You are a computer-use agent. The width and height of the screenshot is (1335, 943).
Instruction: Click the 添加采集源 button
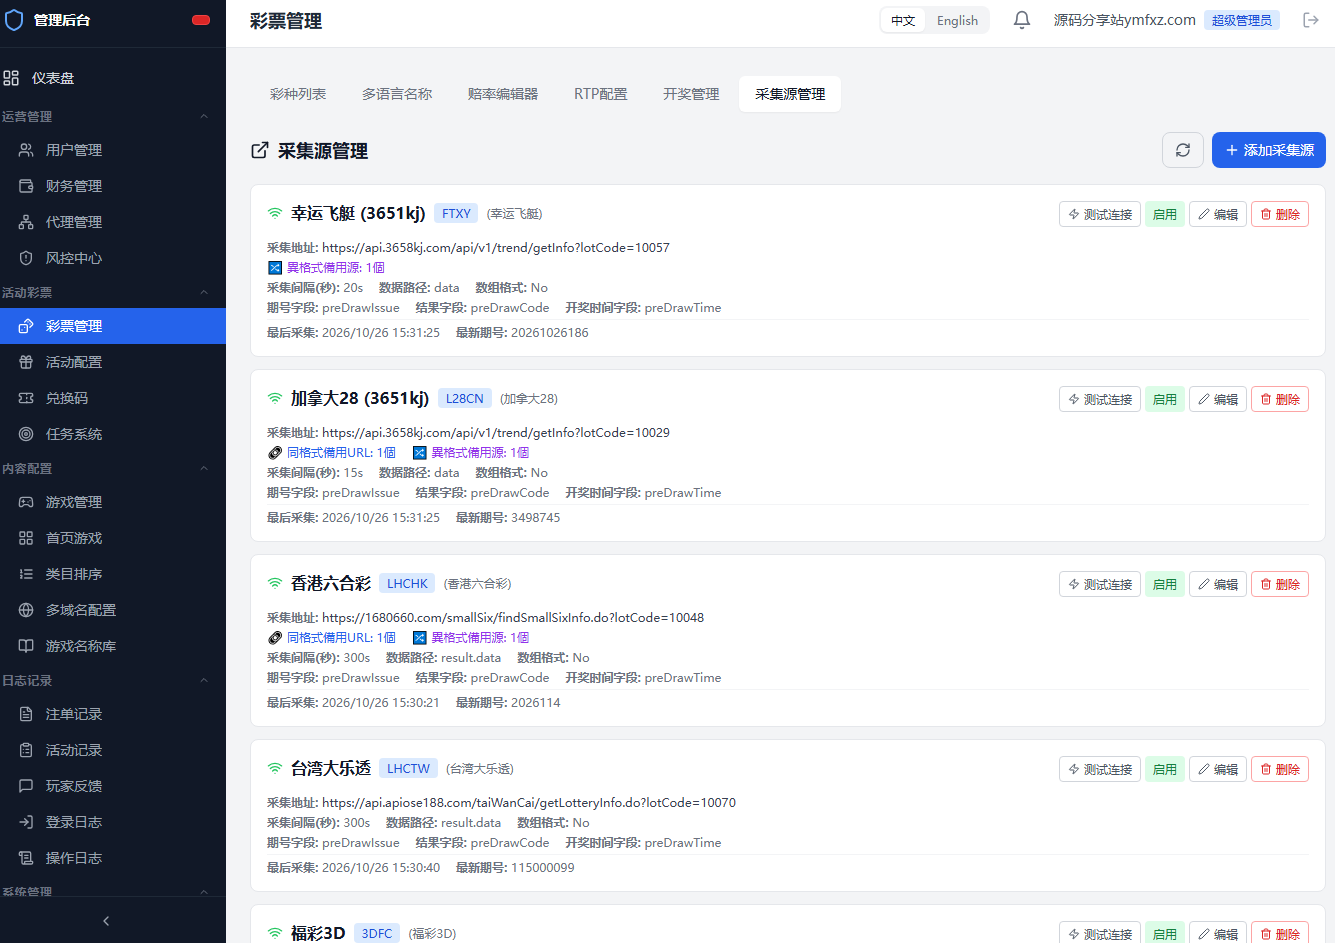[1269, 150]
